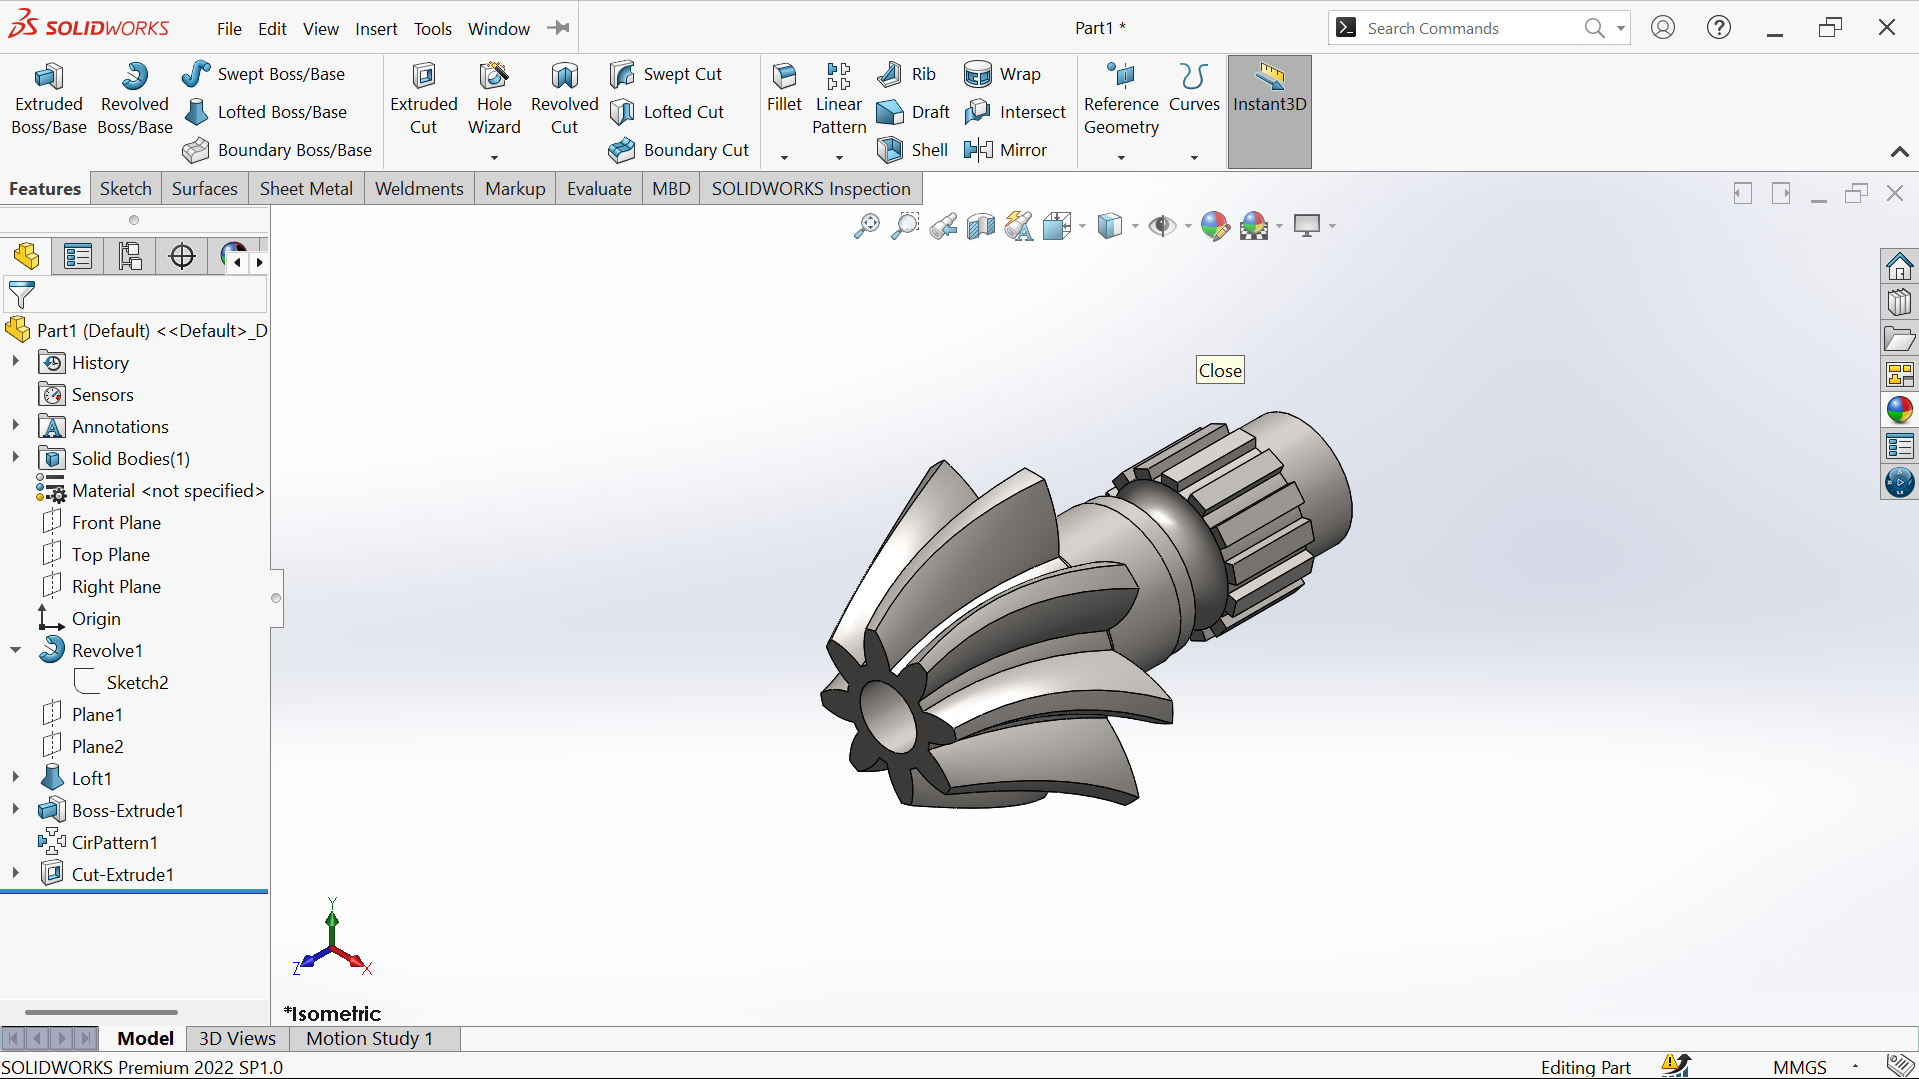Collapse the Revolve1 feature node

pyautogui.click(x=15, y=649)
